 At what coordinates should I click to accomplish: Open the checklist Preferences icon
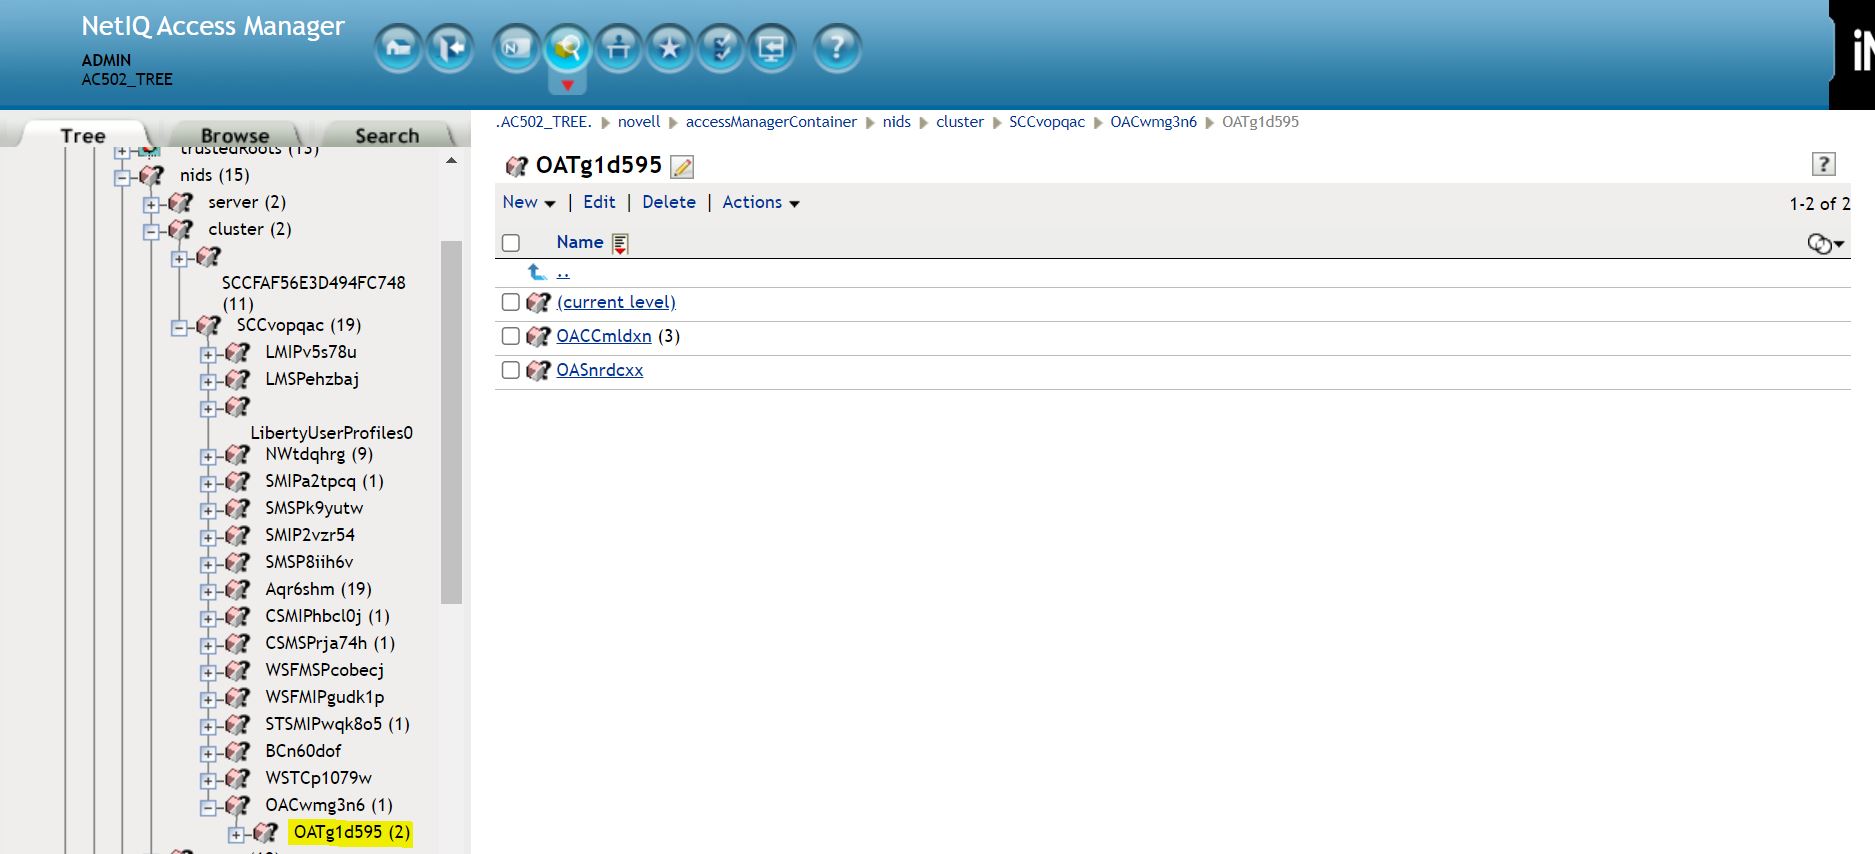(721, 48)
